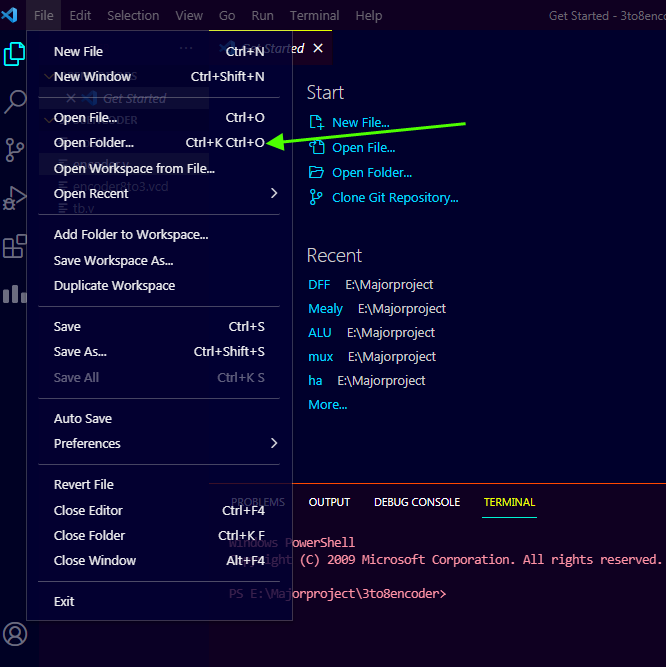This screenshot has height=667, width=666.
Task: Open recent project DFF
Action: pos(319,285)
